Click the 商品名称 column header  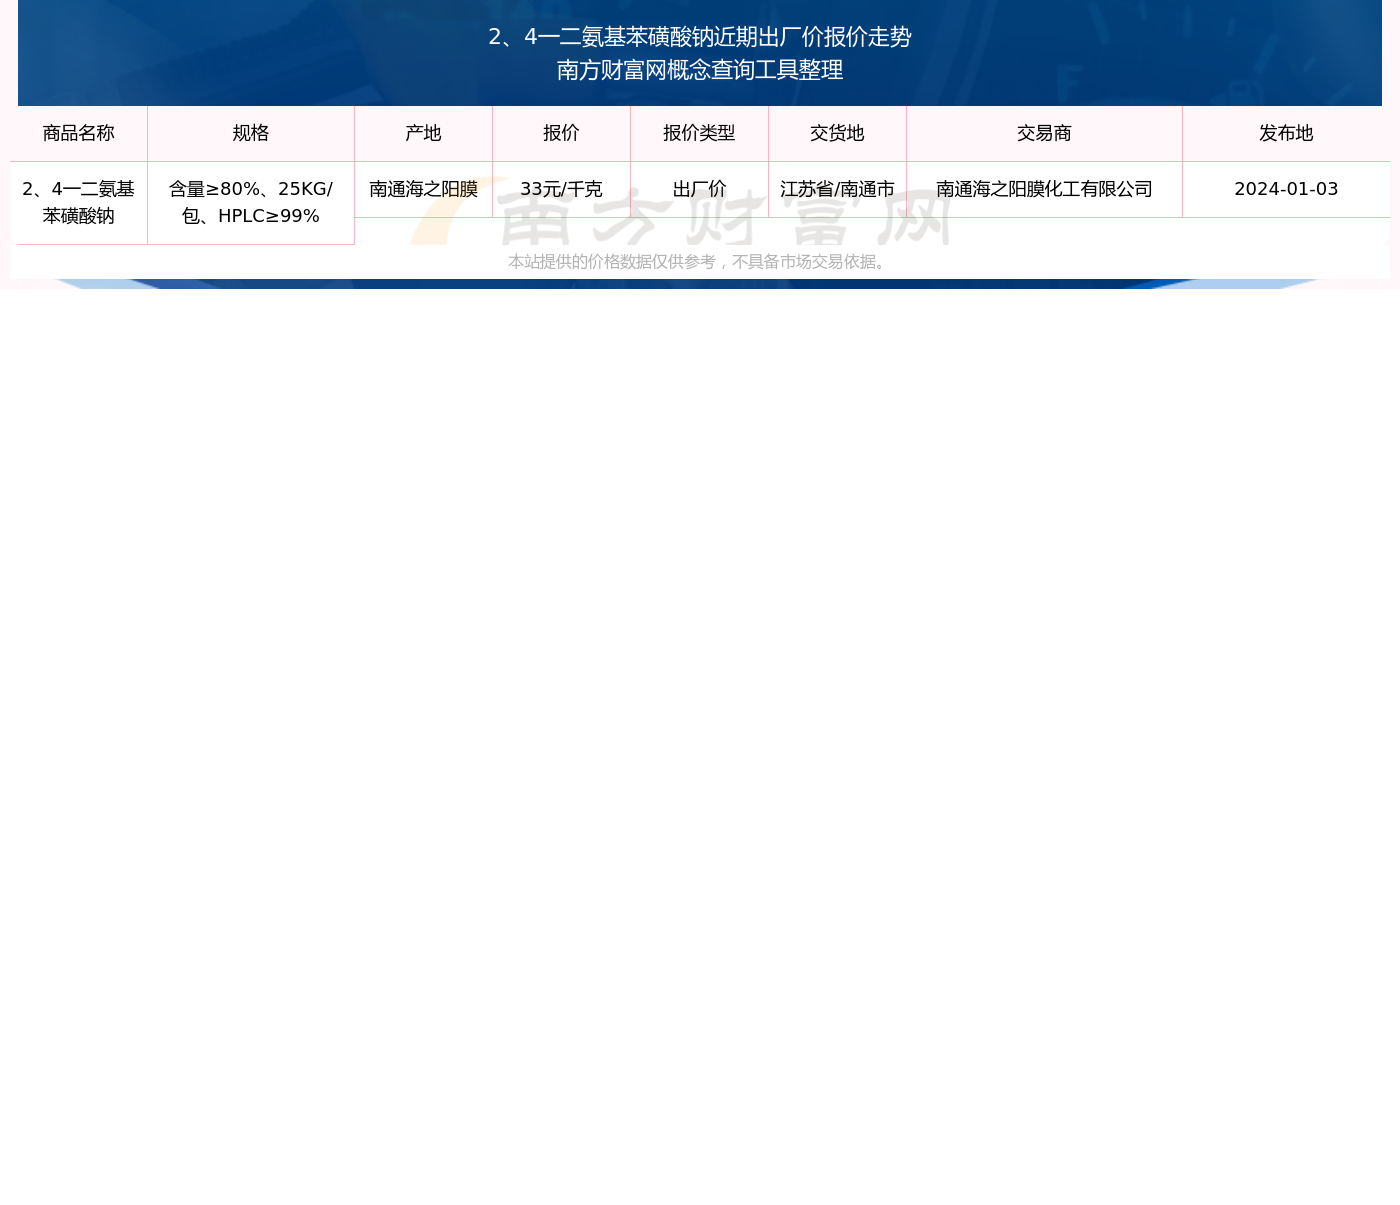click(x=79, y=133)
